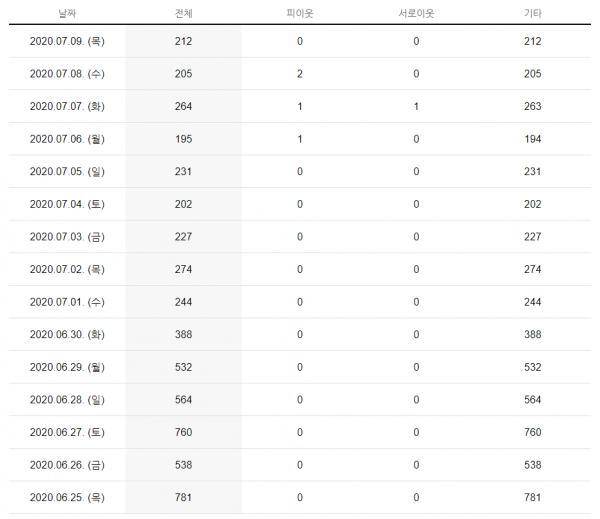
Task: Click the 기타 value 263
Action: pyautogui.click(x=532, y=106)
